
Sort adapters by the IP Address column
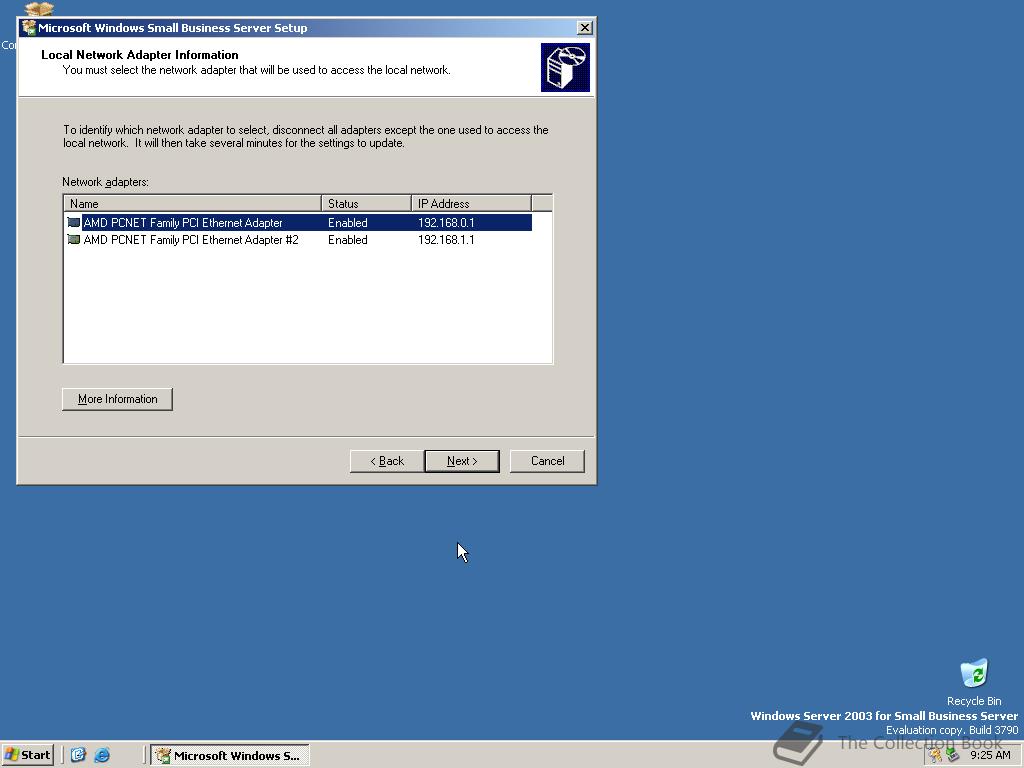click(x=472, y=203)
